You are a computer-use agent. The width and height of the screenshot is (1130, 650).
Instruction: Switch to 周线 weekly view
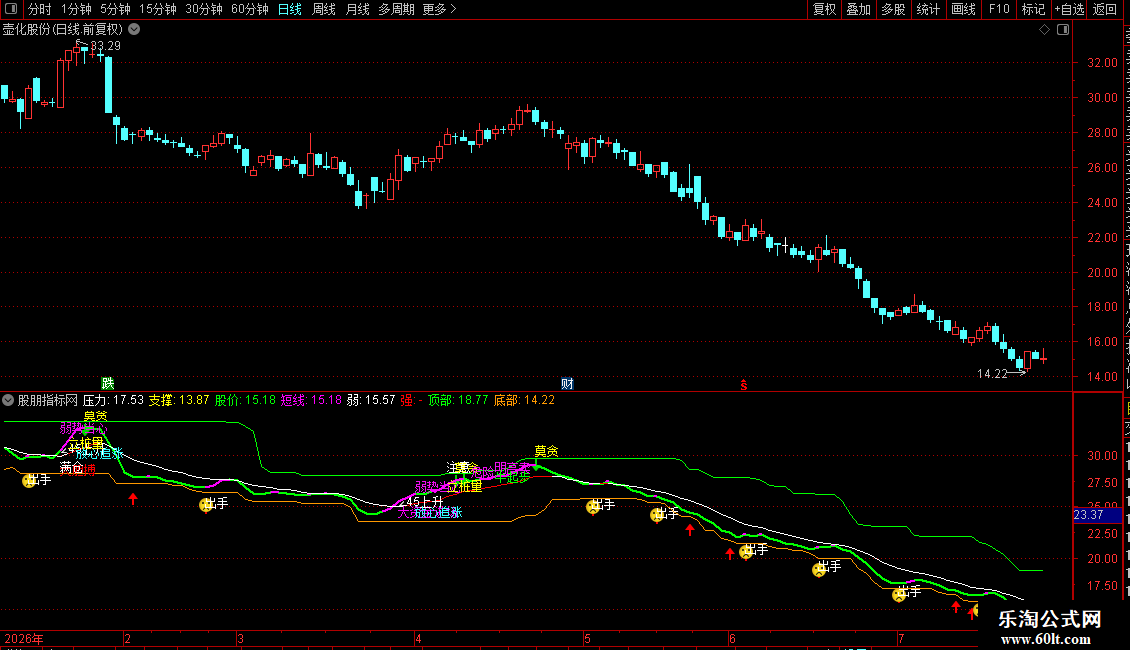click(324, 9)
